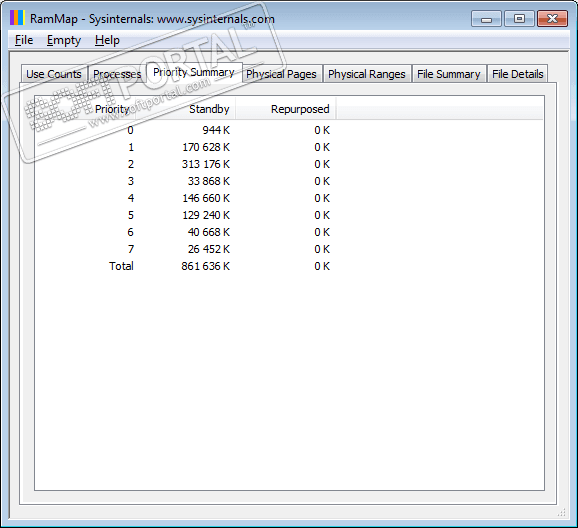The height and width of the screenshot is (528, 578).
Task: Click the resize grip at window corner
Action: [561, 512]
